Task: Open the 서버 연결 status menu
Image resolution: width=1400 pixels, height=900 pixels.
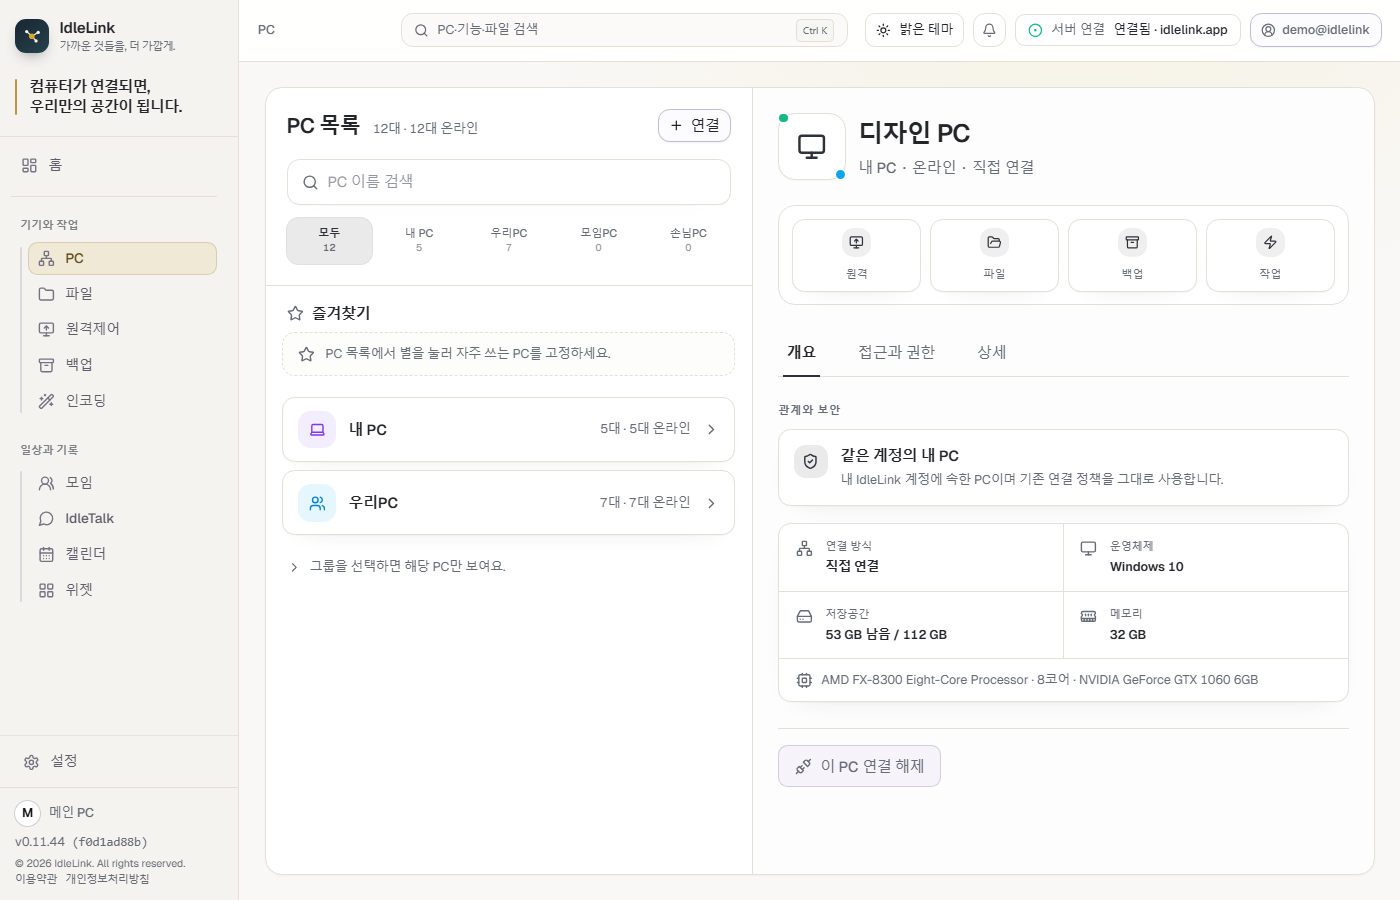Action: [x=1128, y=30]
